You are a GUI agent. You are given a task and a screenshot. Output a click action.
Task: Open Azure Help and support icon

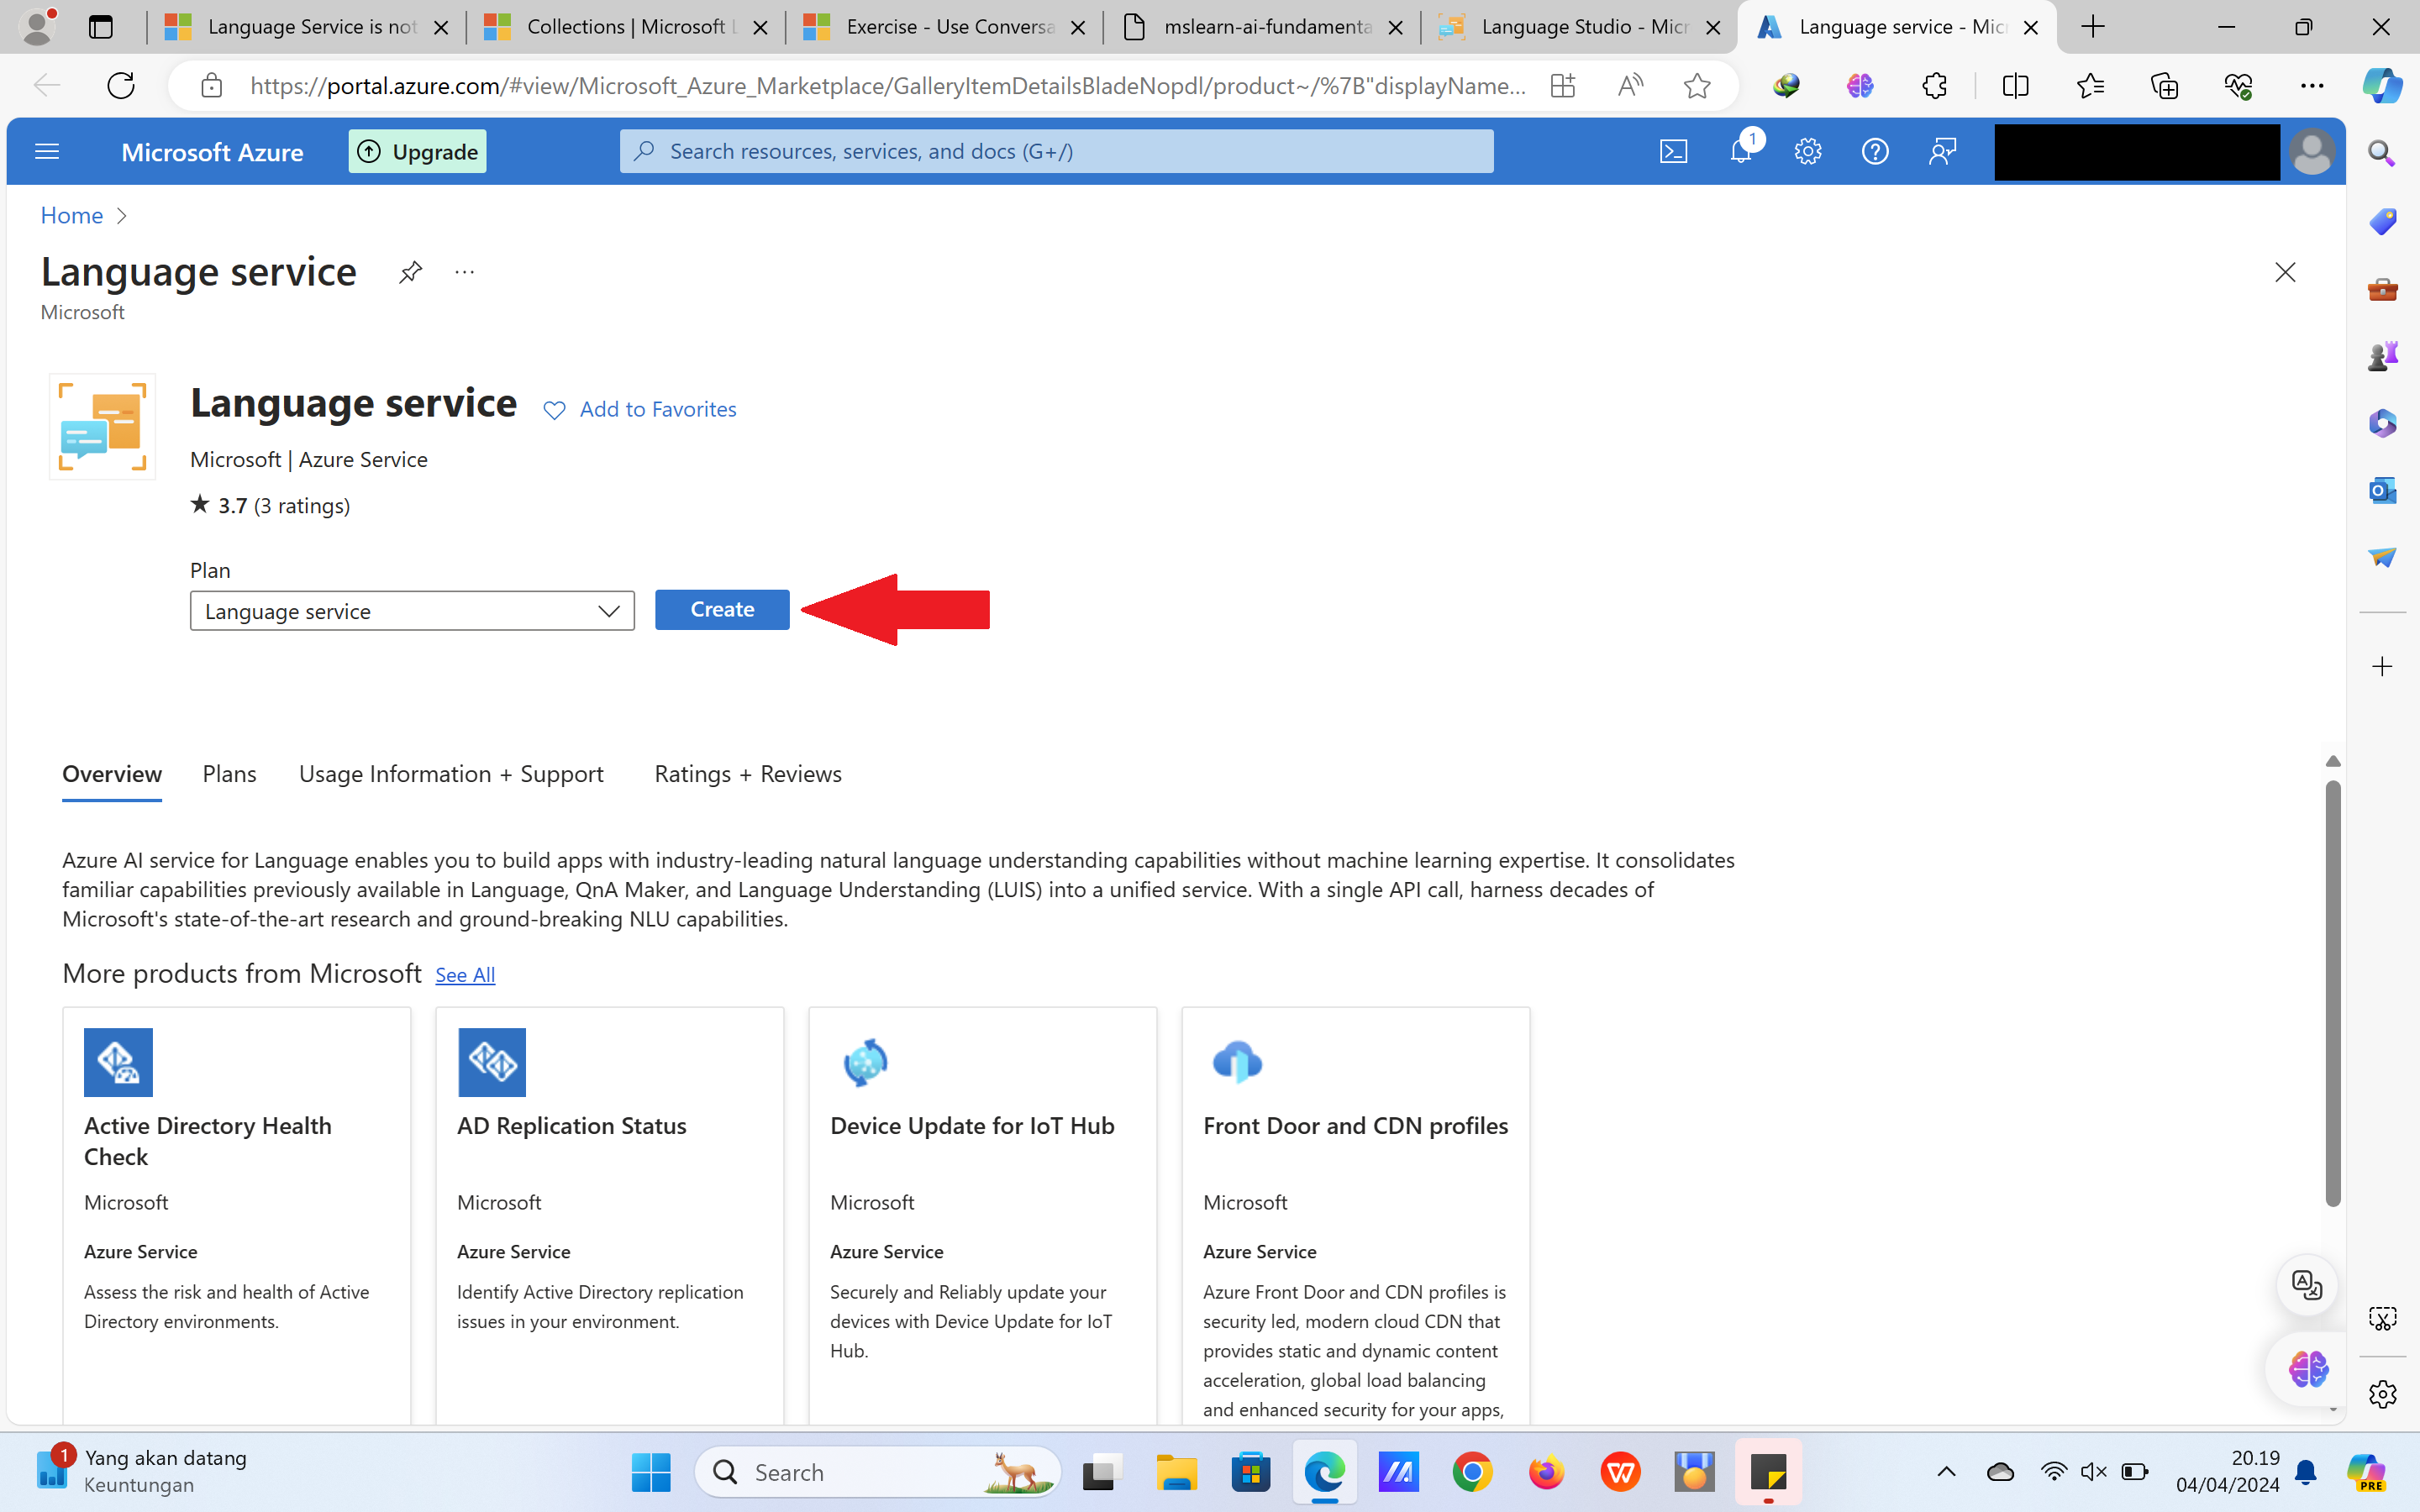point(1875,151)
